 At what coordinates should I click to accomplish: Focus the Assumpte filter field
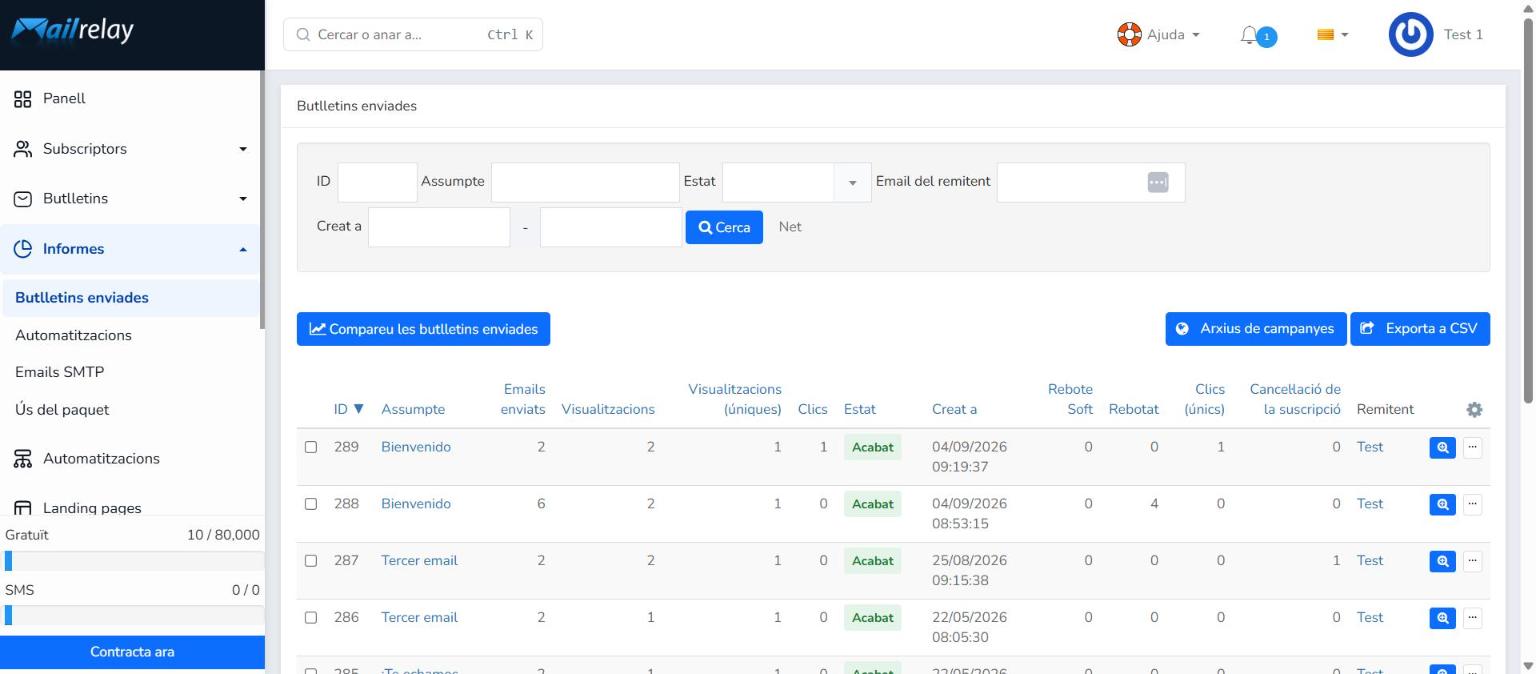click(585, 182)
